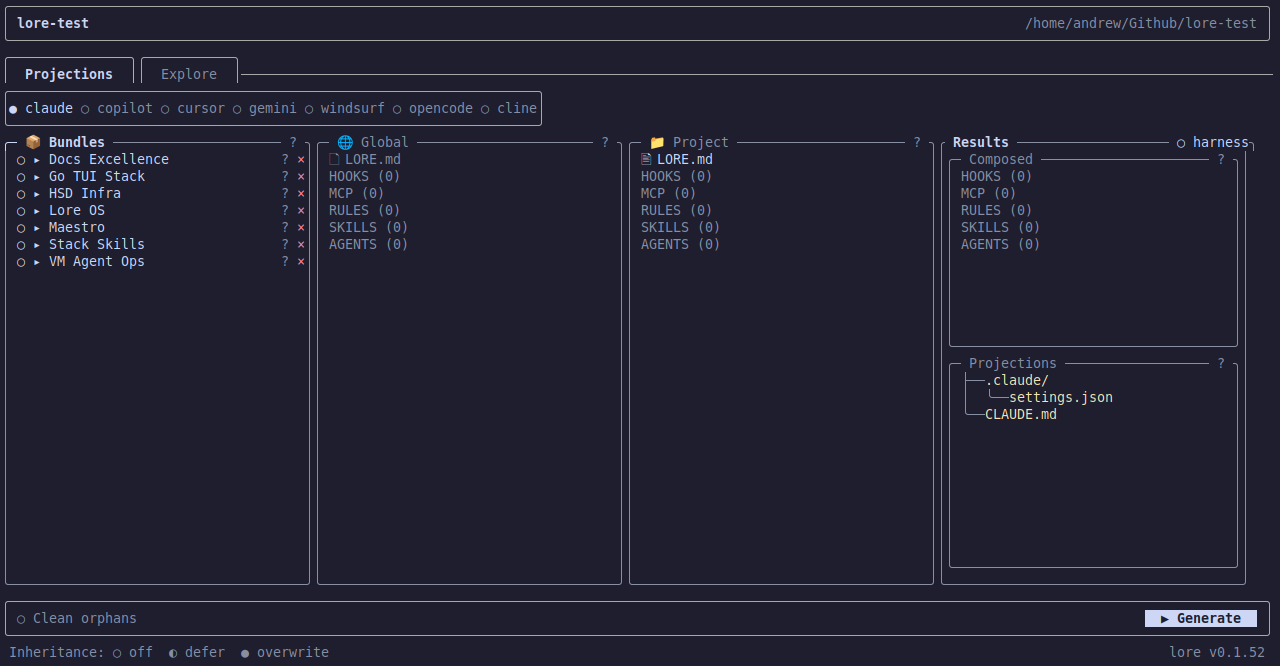This screenshot has height=666, width=1280.
Task: Expand the HSD Infra bundle
Action: (35, 193)
